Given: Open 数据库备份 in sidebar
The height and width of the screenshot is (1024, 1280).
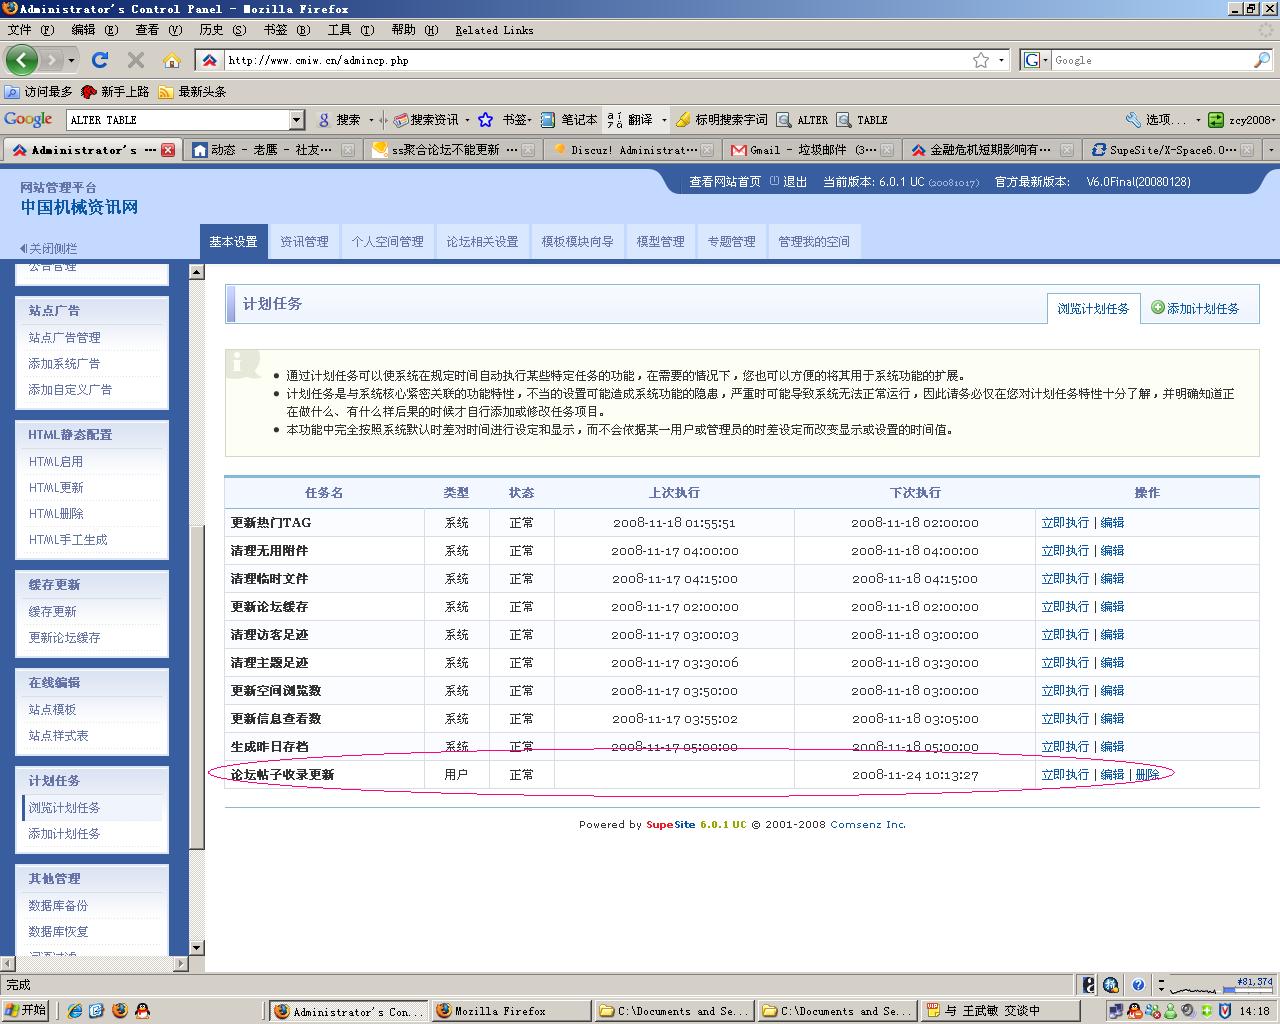Looking at the screenshot, I should pos(58,905).
